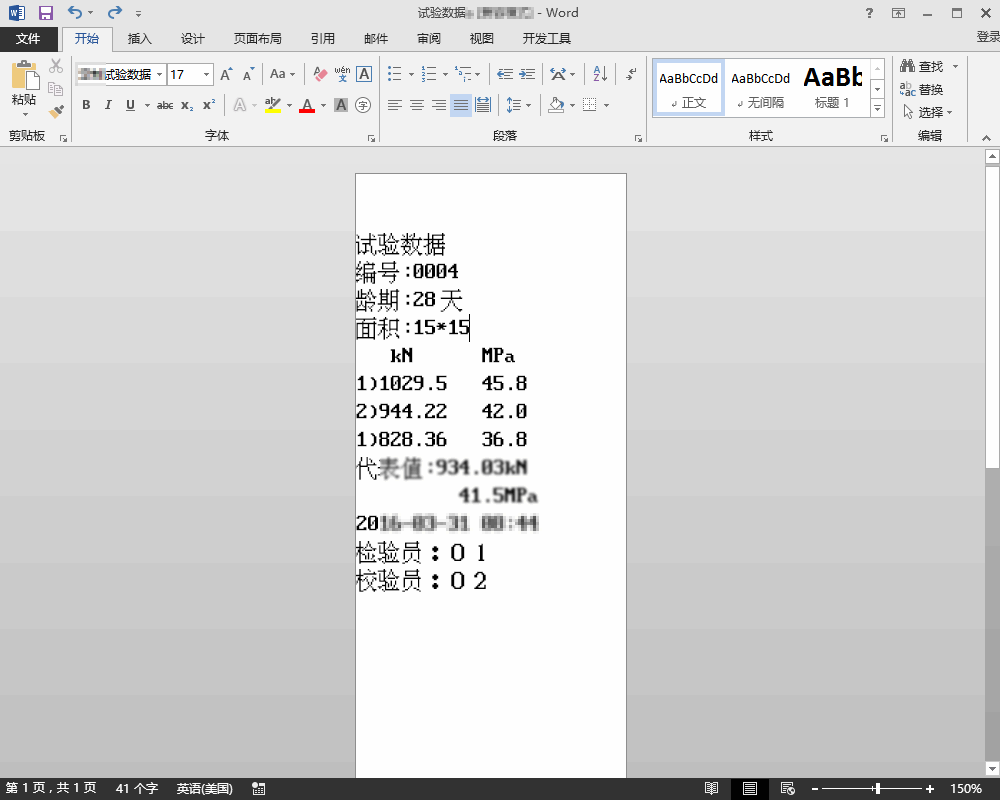The width and height of the screenshot is (1000, 800).
Task: Open the font size dropdown showing 17
Action: [207, 75]
